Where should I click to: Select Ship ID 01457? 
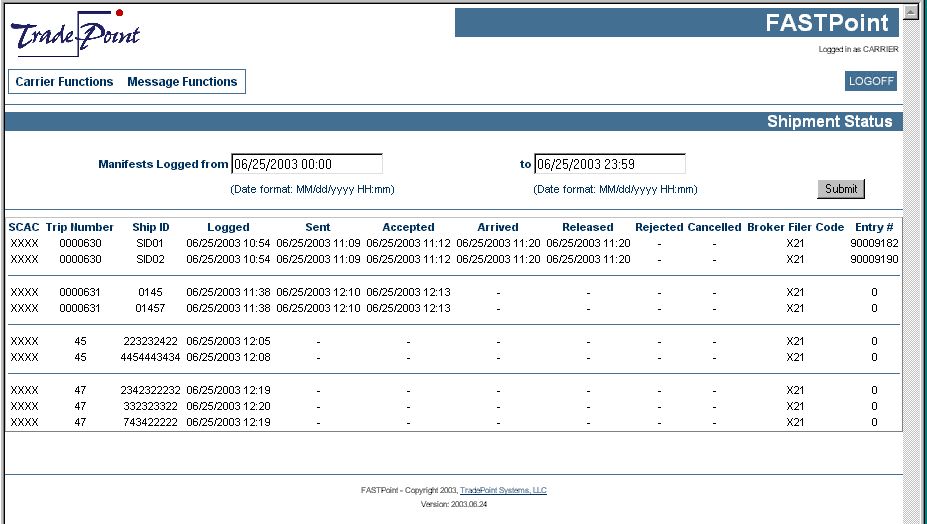click(151, 308)
